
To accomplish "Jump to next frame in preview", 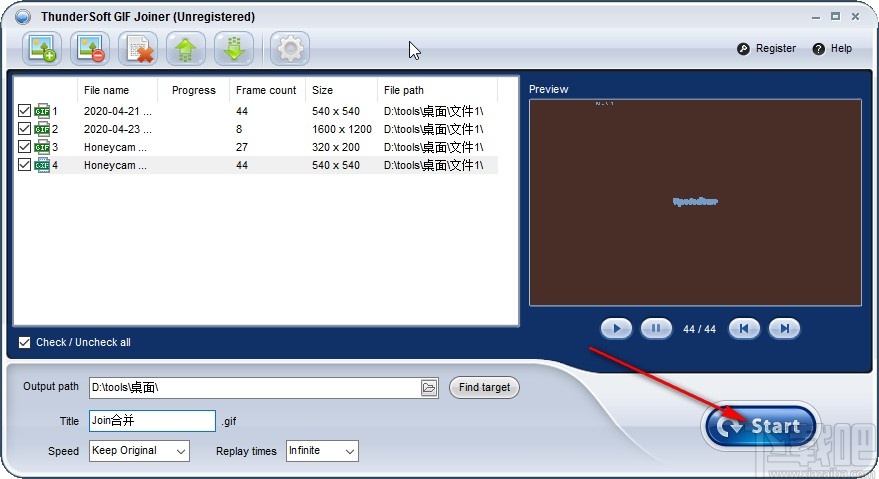I will [x=784, y=329].
